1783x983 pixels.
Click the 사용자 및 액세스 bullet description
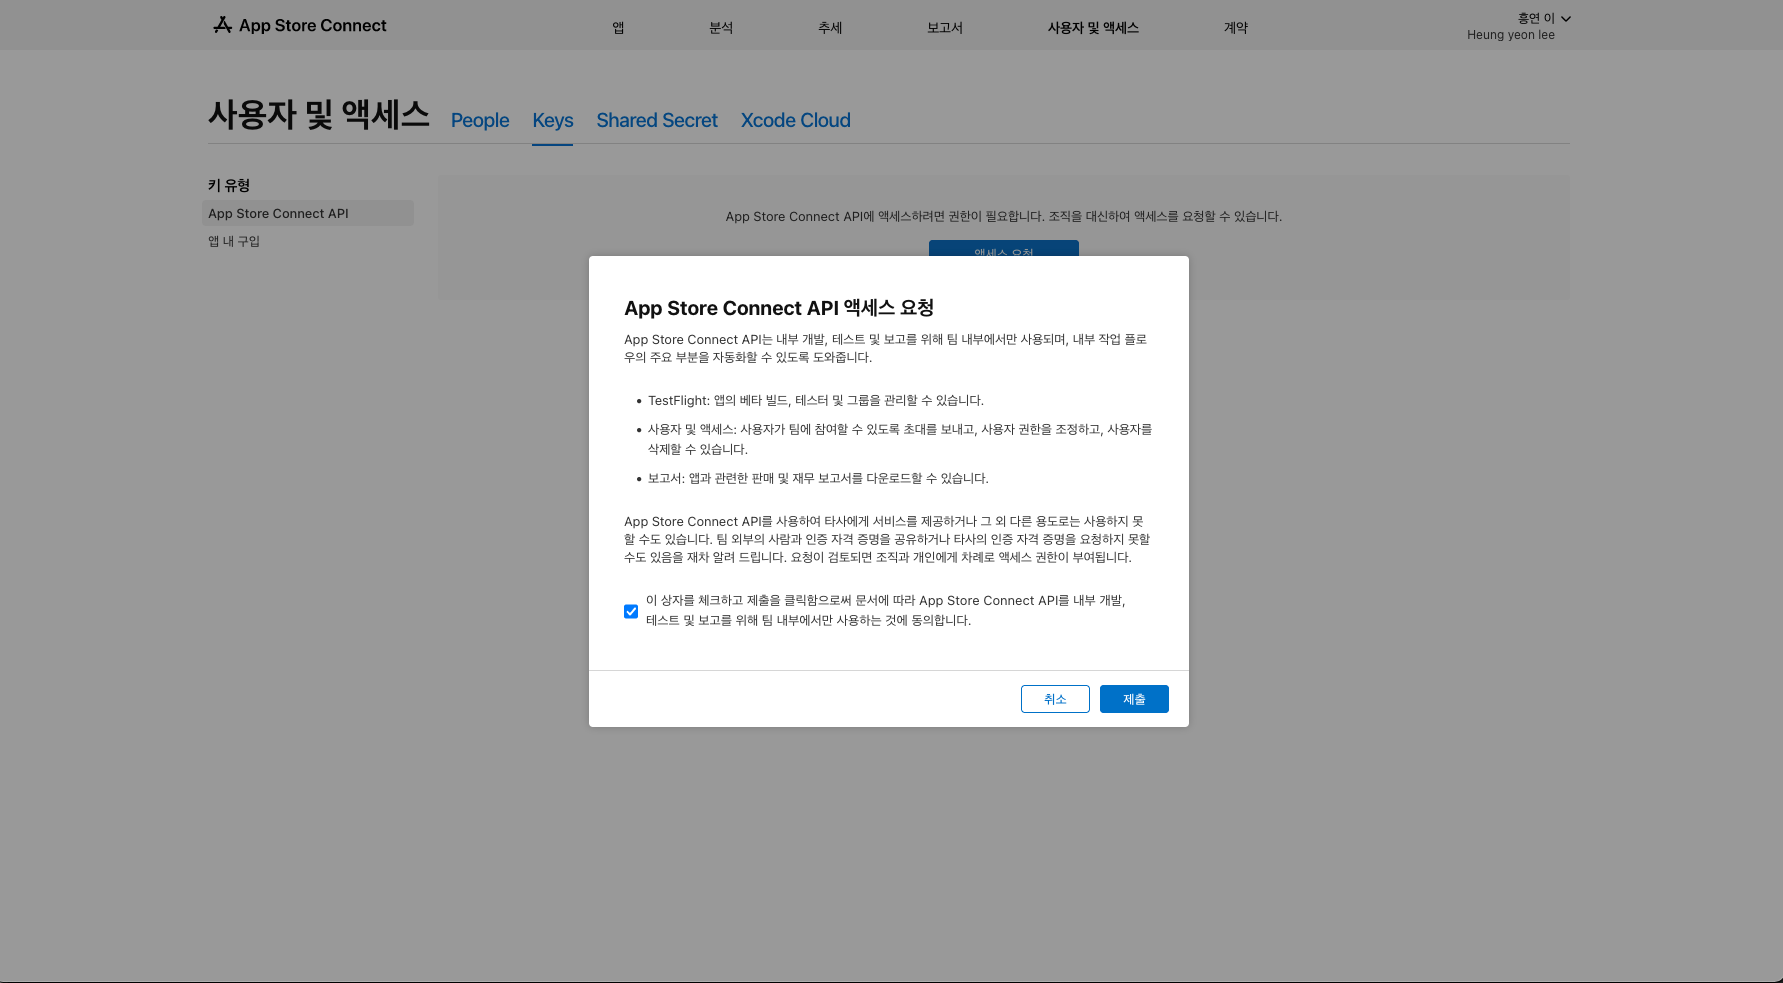900,439
